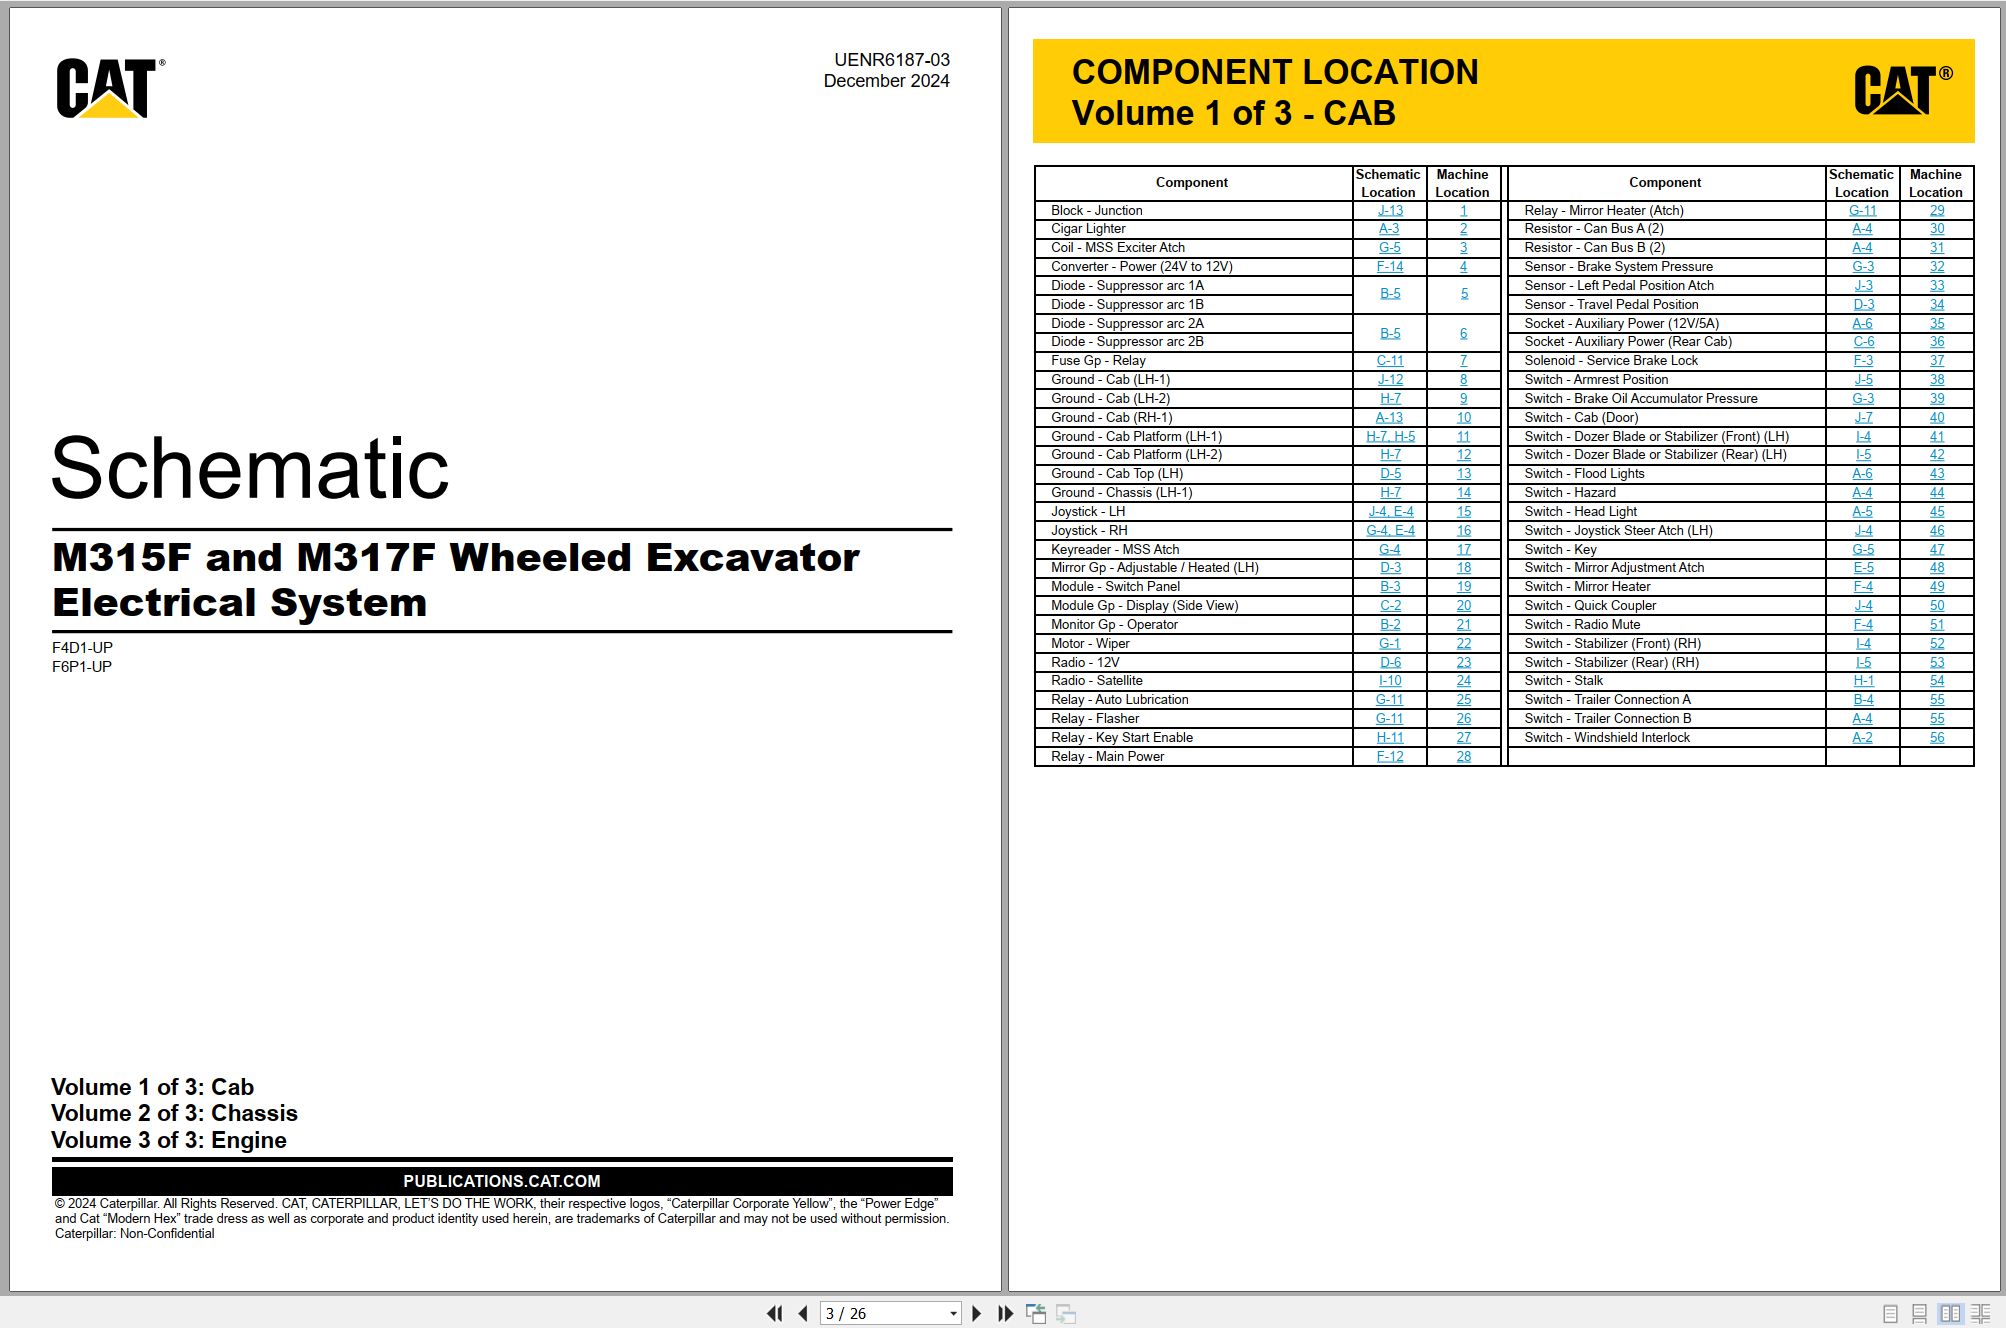This screenshot has width=2006, height=1328.
Task: Open G-4, E-4 link for Joystick - RH
Action: coord(1390,531)
